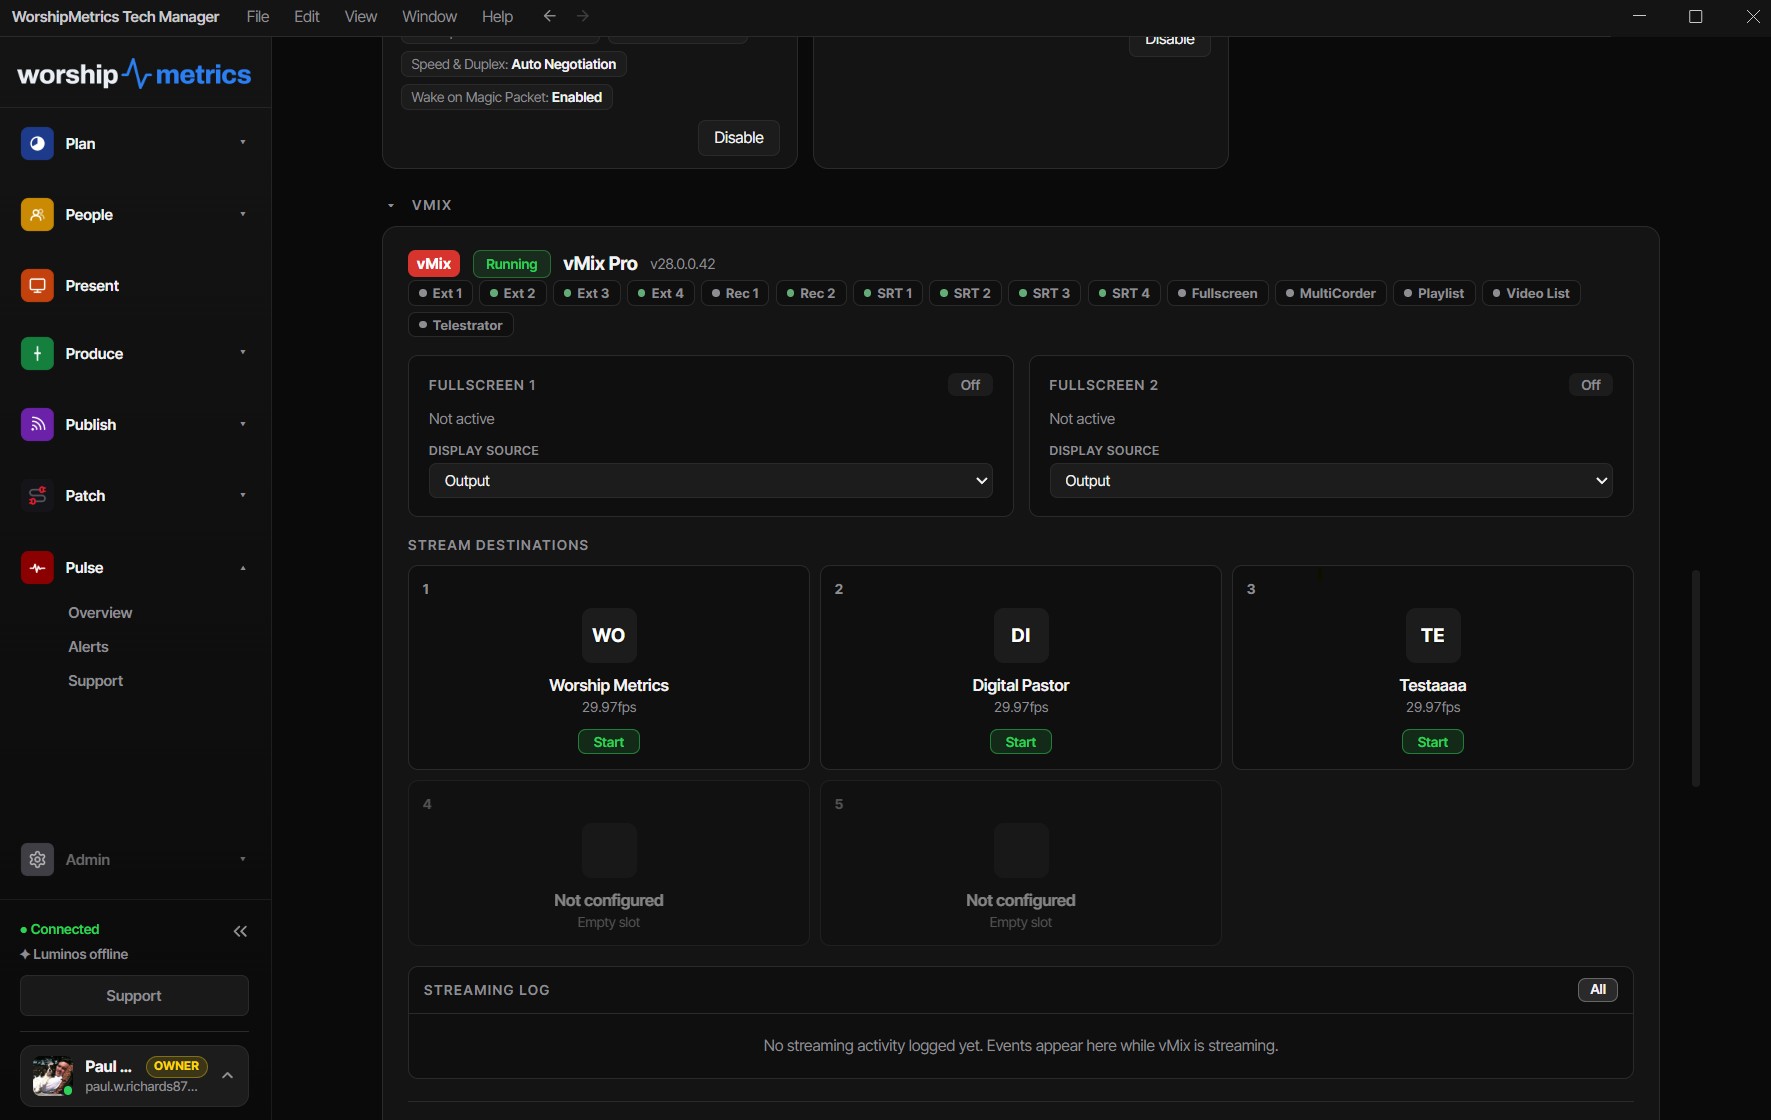1771x1120 pixels.
Task: Open the Window menu
Action: 430,16
